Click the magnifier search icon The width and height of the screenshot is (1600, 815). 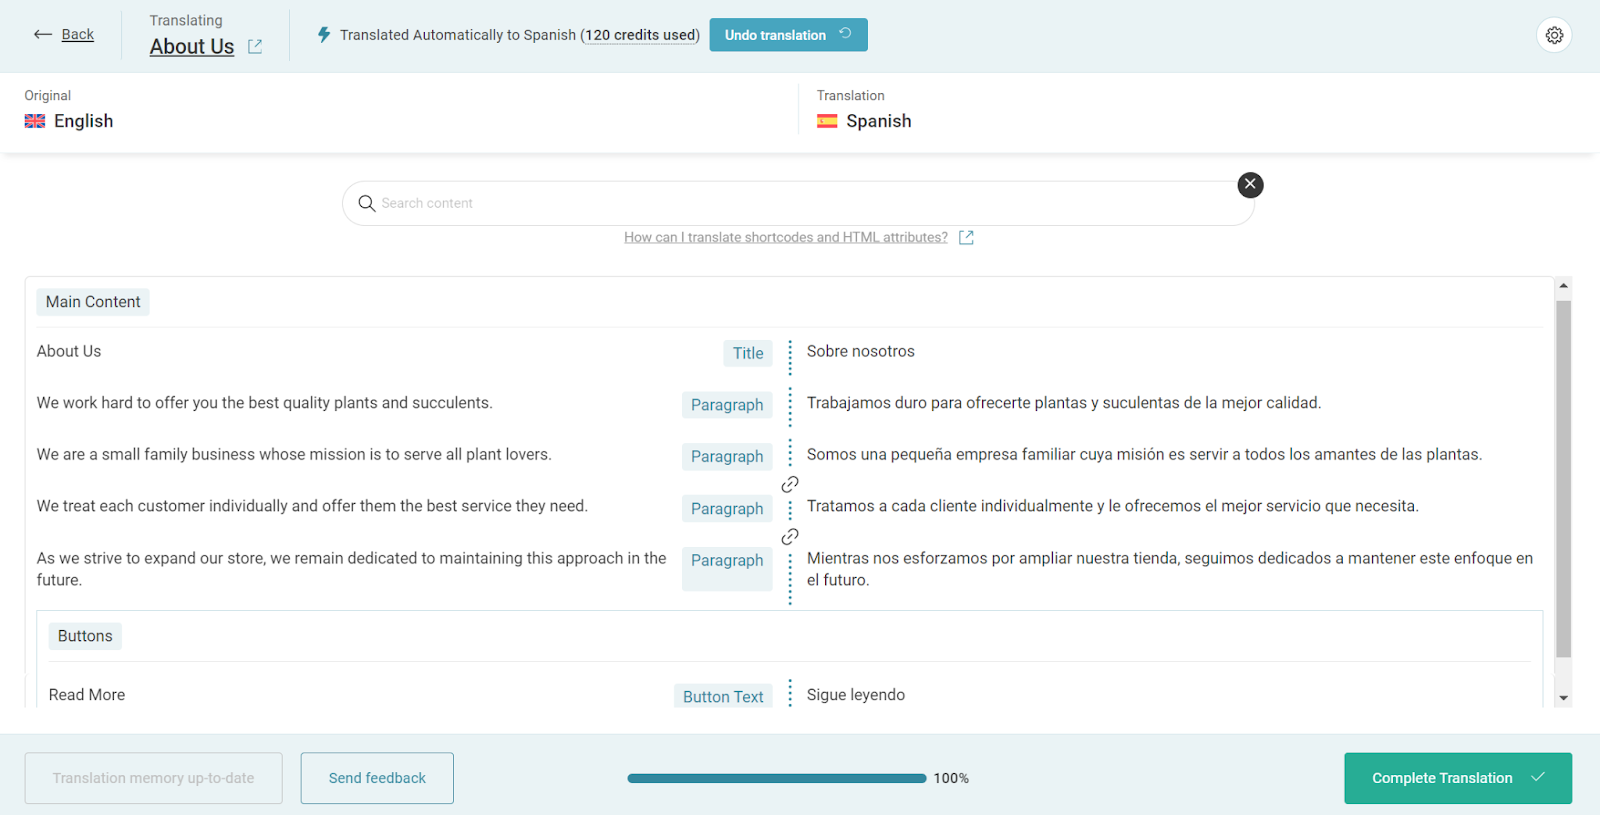point(367,203)
